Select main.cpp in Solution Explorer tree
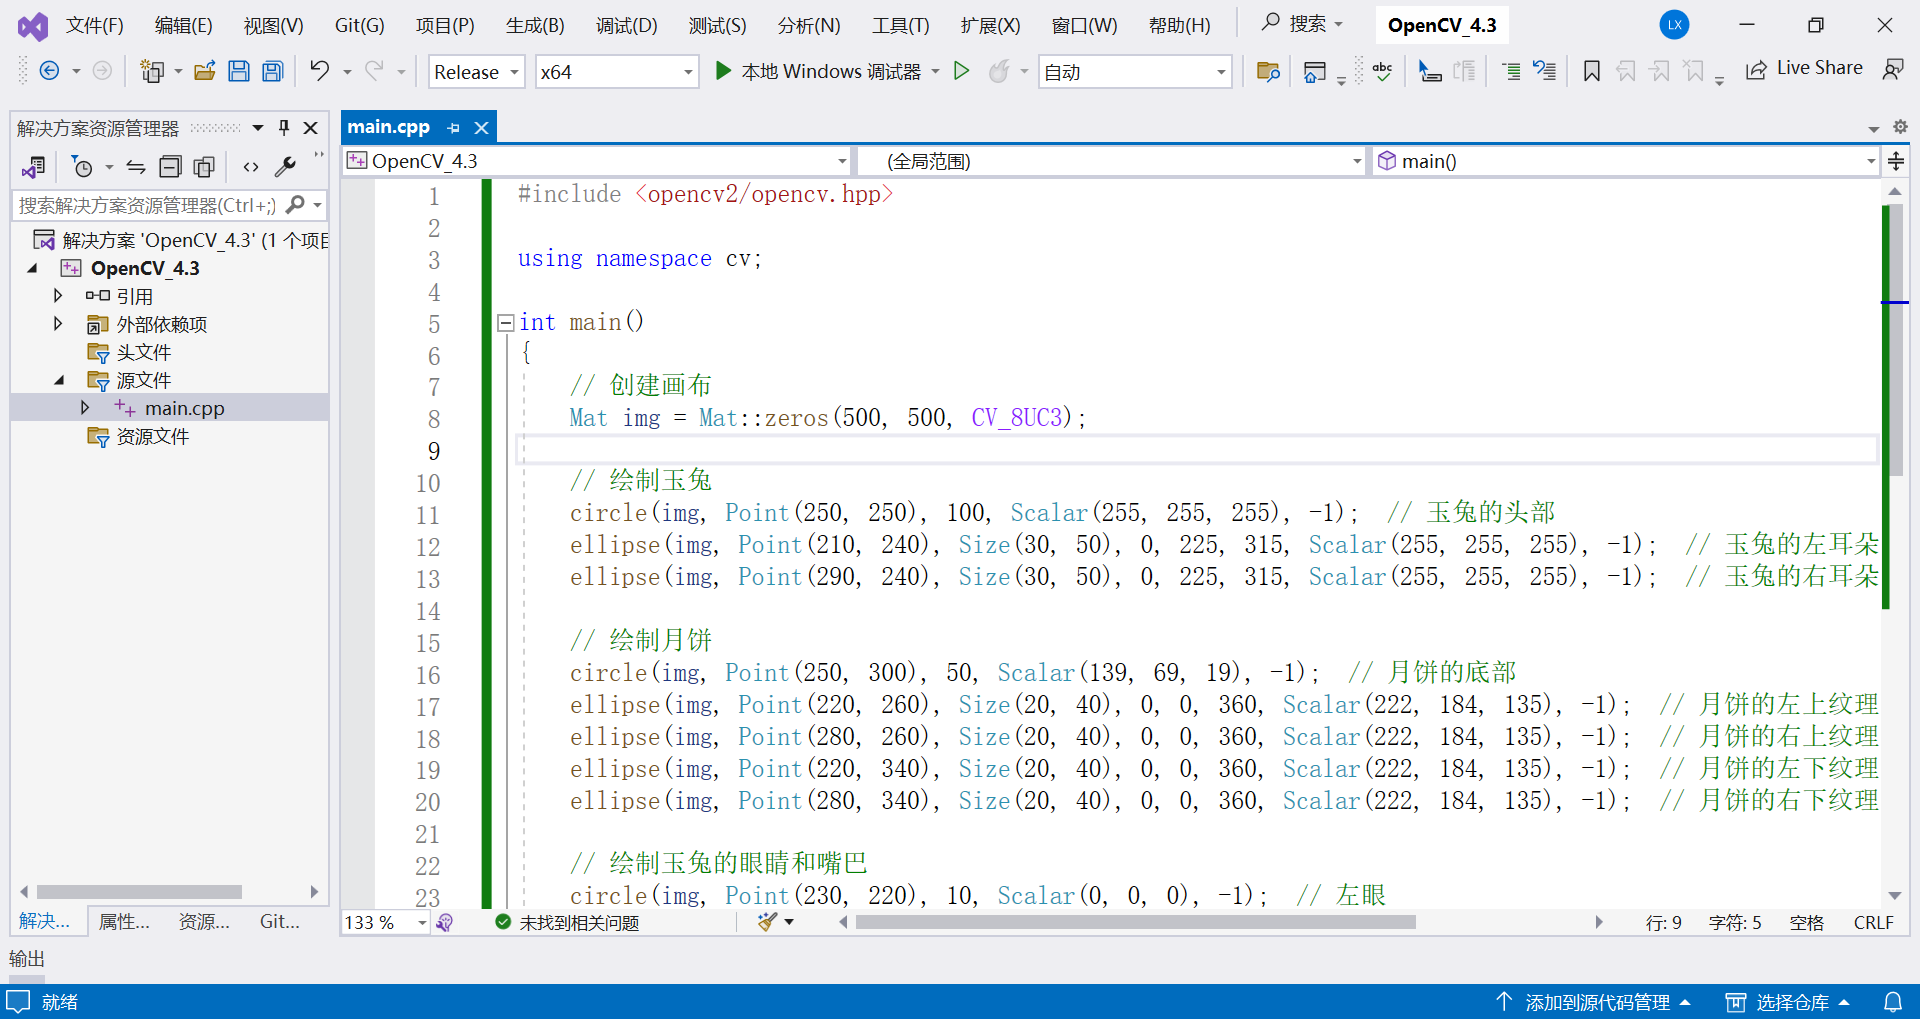Image resolution: width=1920 pixels, height=1019 pixels. coord(184,408)
